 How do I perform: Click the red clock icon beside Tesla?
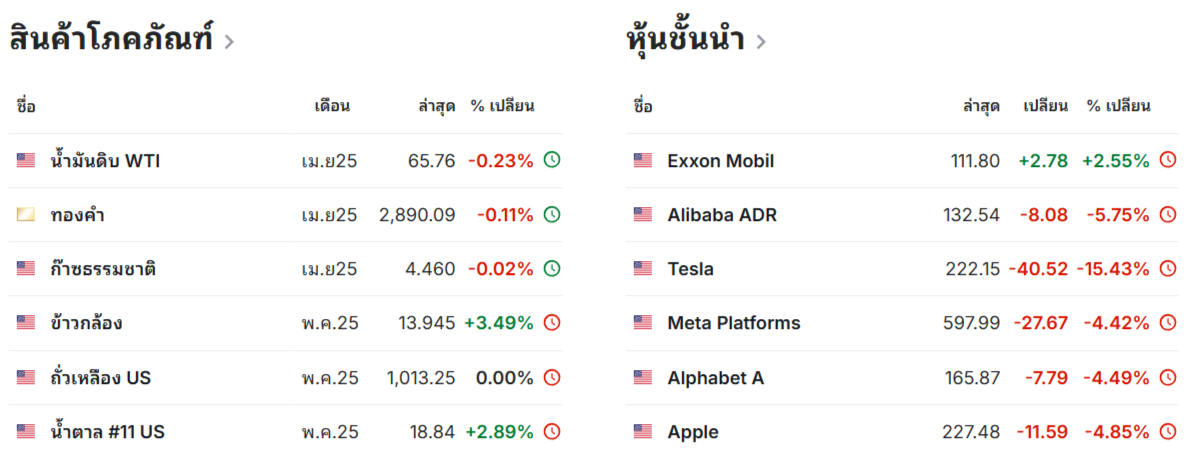coord(1169,268)
